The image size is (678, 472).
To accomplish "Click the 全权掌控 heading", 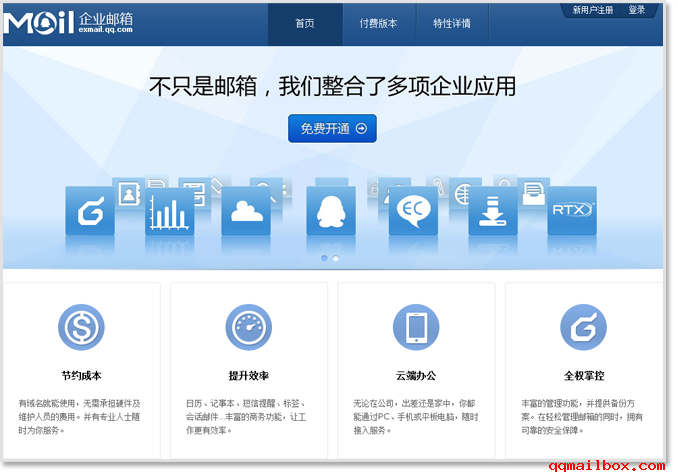I will 584,376.
